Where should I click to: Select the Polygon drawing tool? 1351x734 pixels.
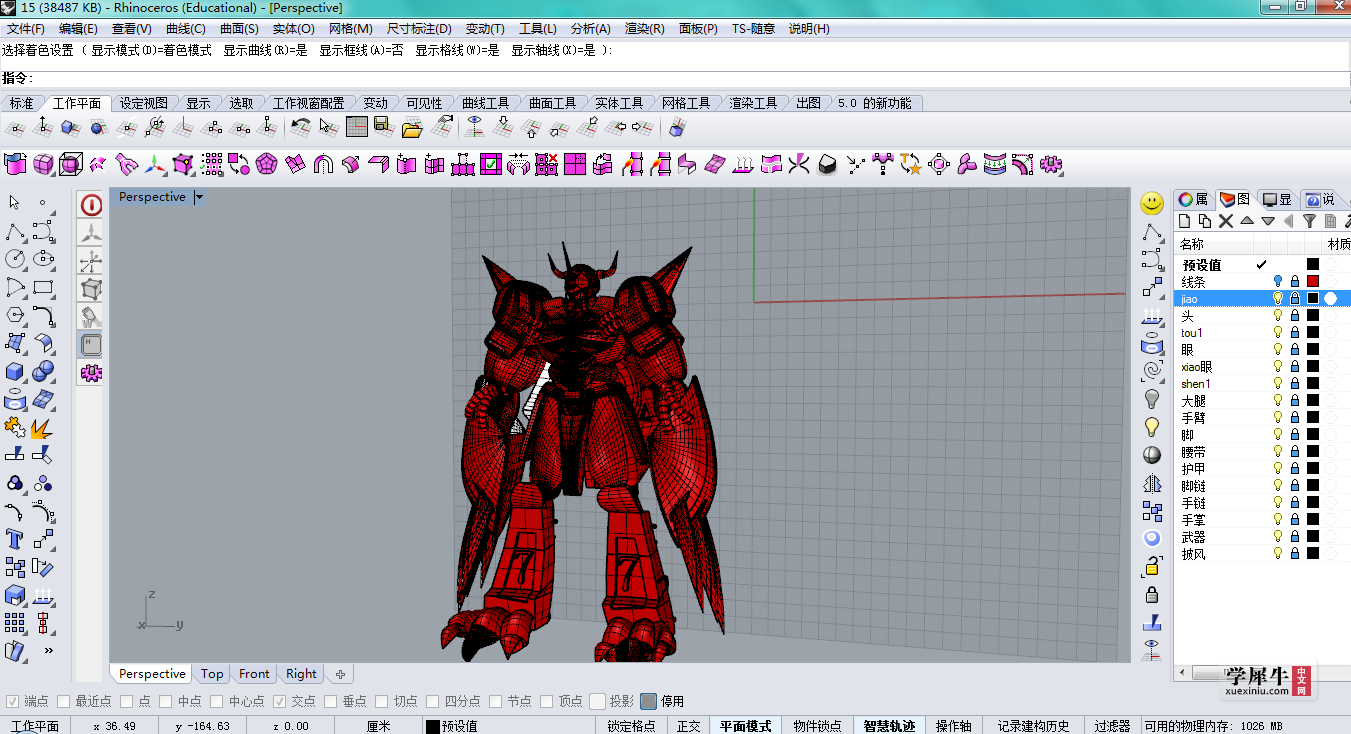(15, 315)
